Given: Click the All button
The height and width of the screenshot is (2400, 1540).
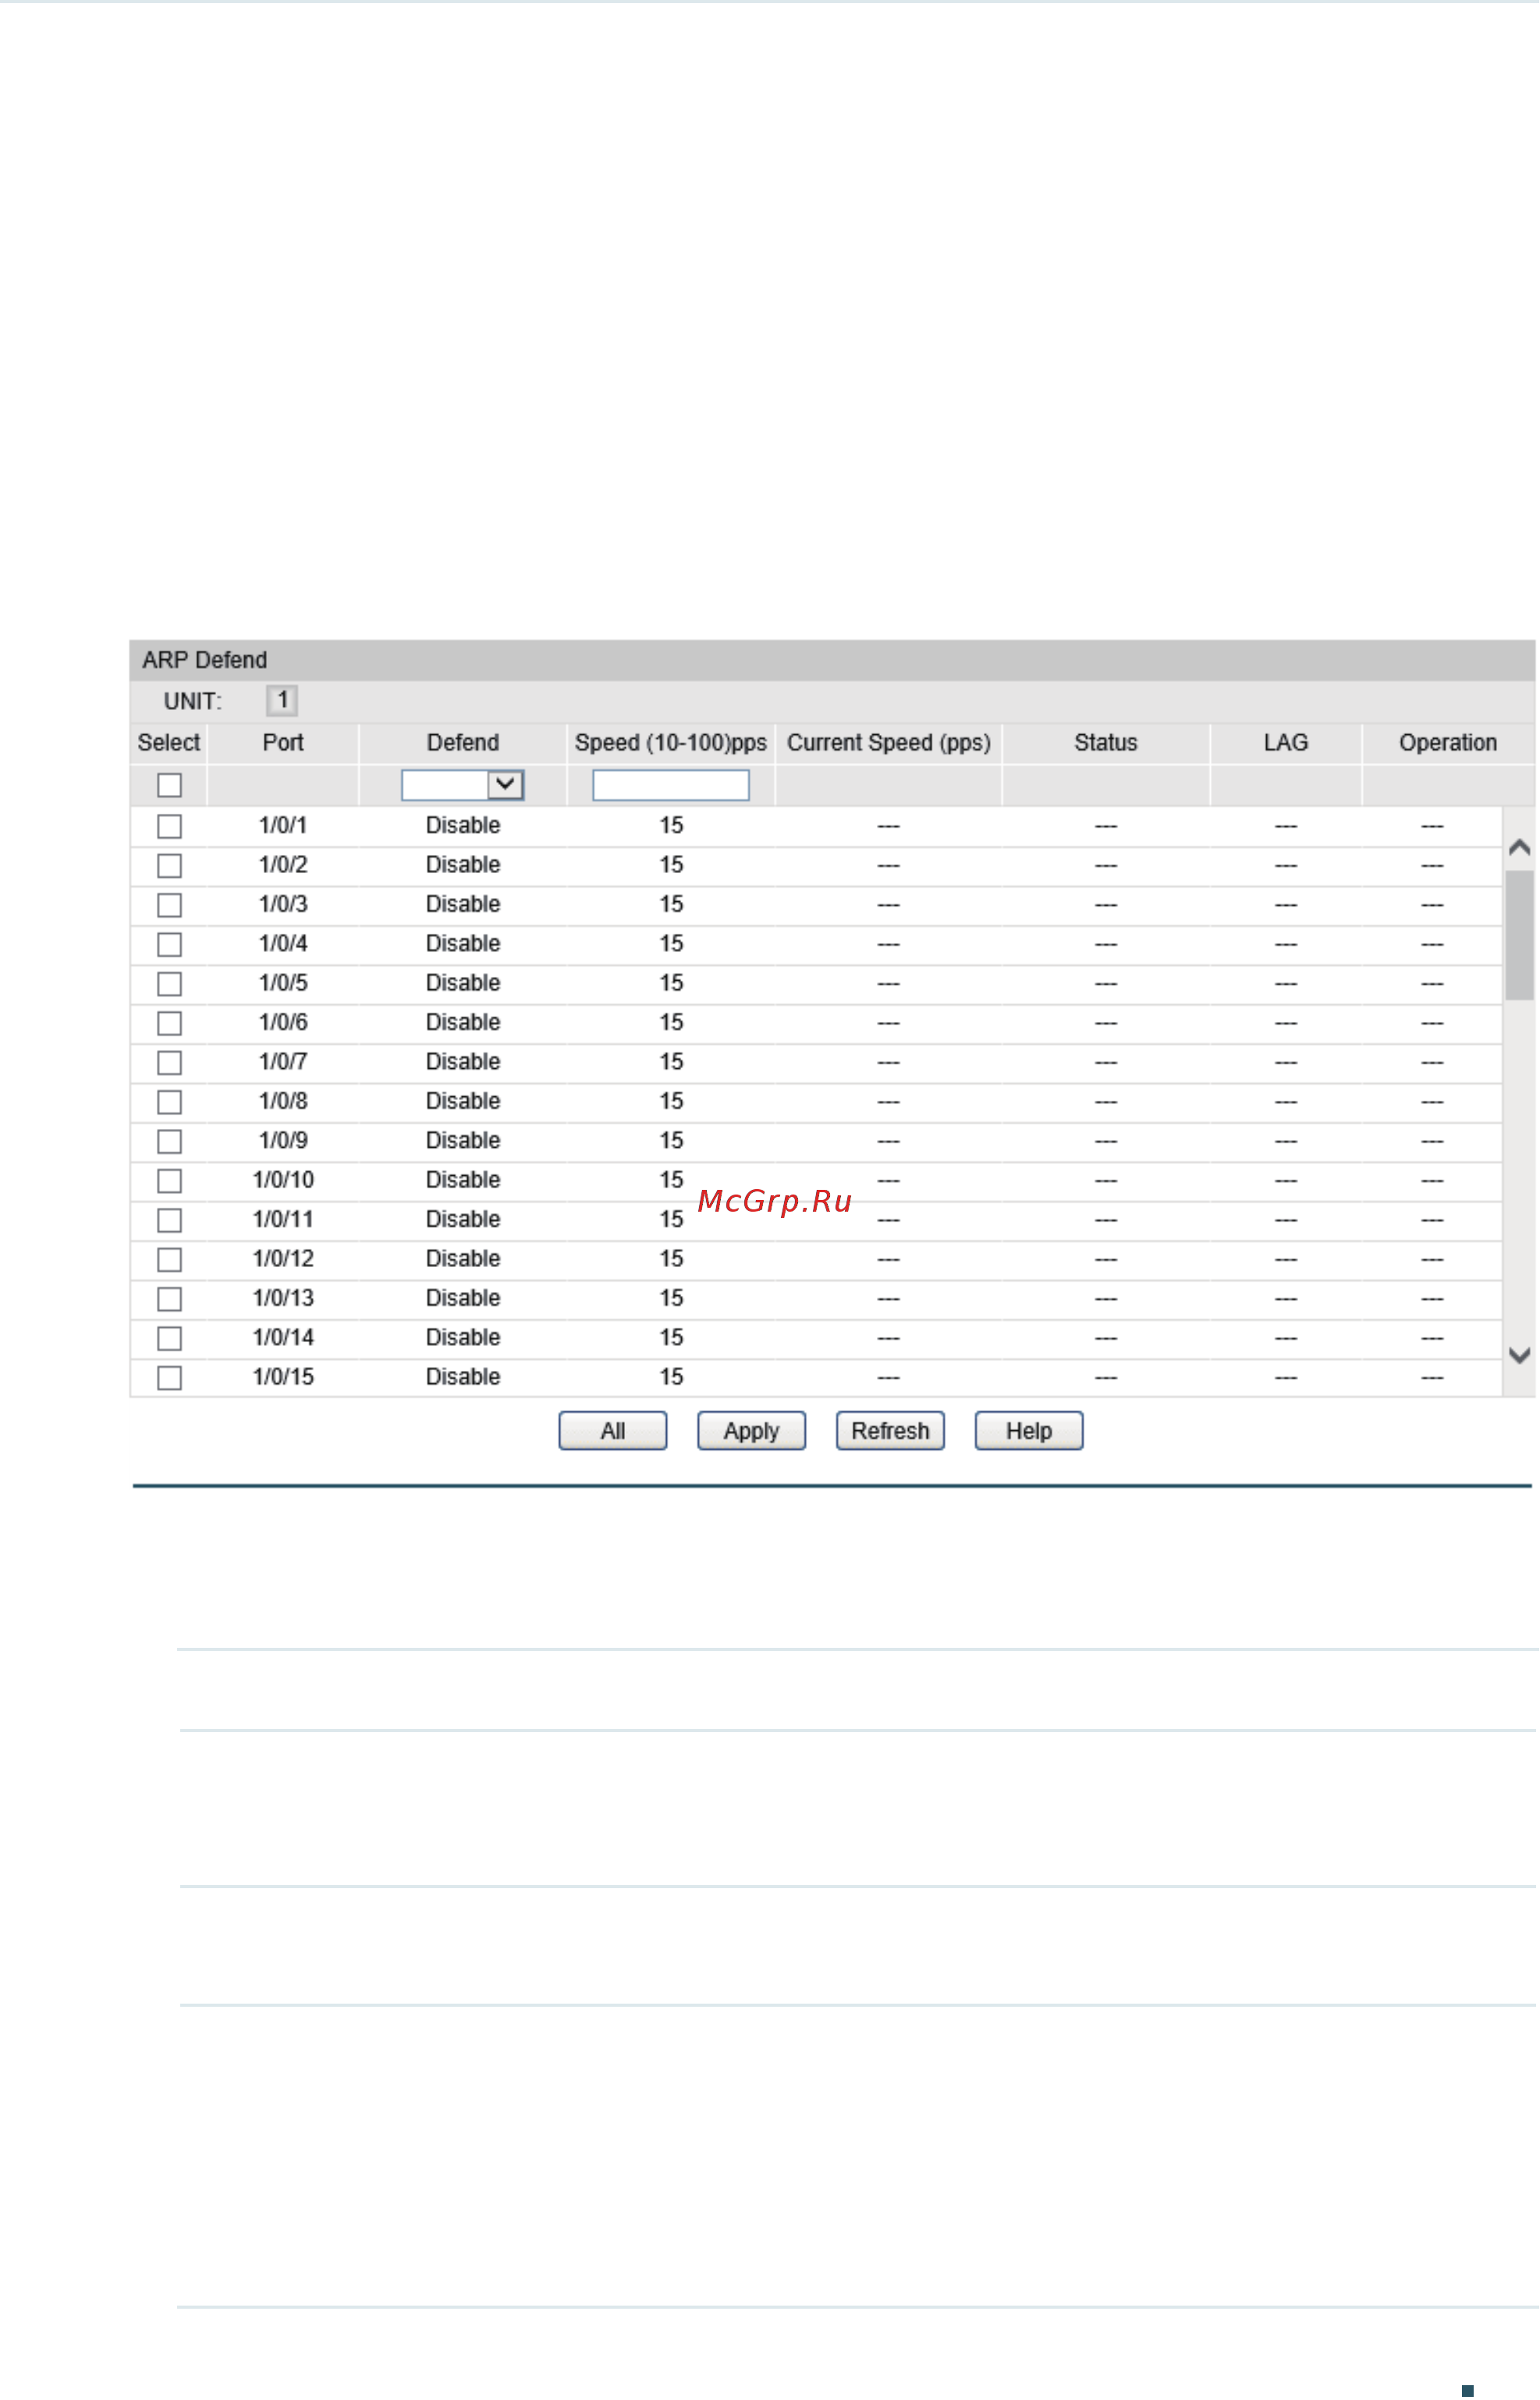Looking at the screenshot, I should tap(613, 1431).
